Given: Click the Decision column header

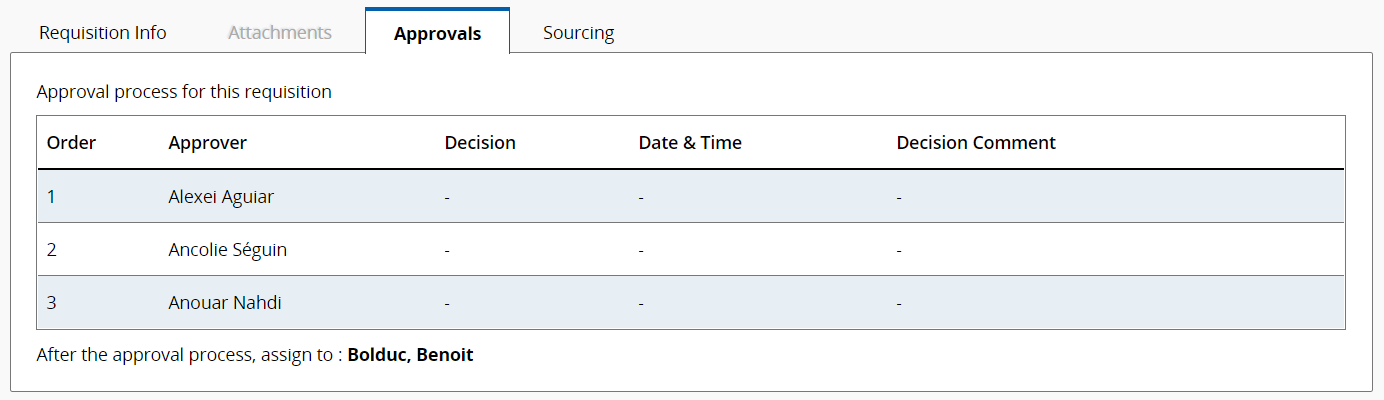Looking at the screenshot, I should tap(480, 142).
